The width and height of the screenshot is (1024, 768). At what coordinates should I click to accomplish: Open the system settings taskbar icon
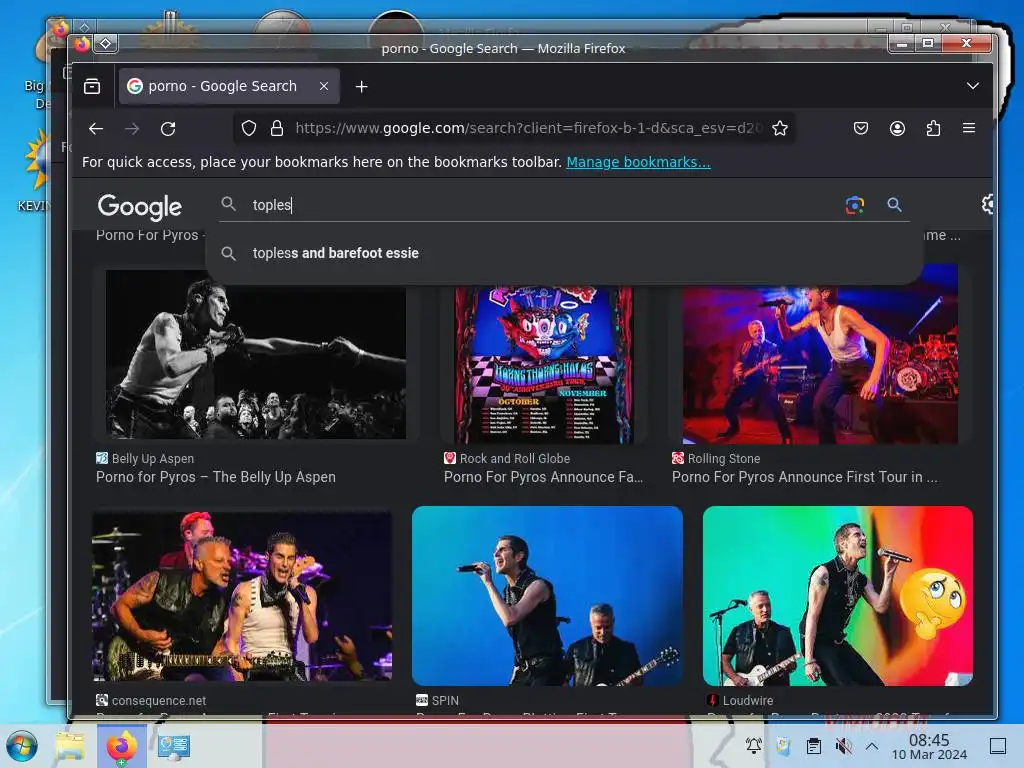(x=174, y=746)
